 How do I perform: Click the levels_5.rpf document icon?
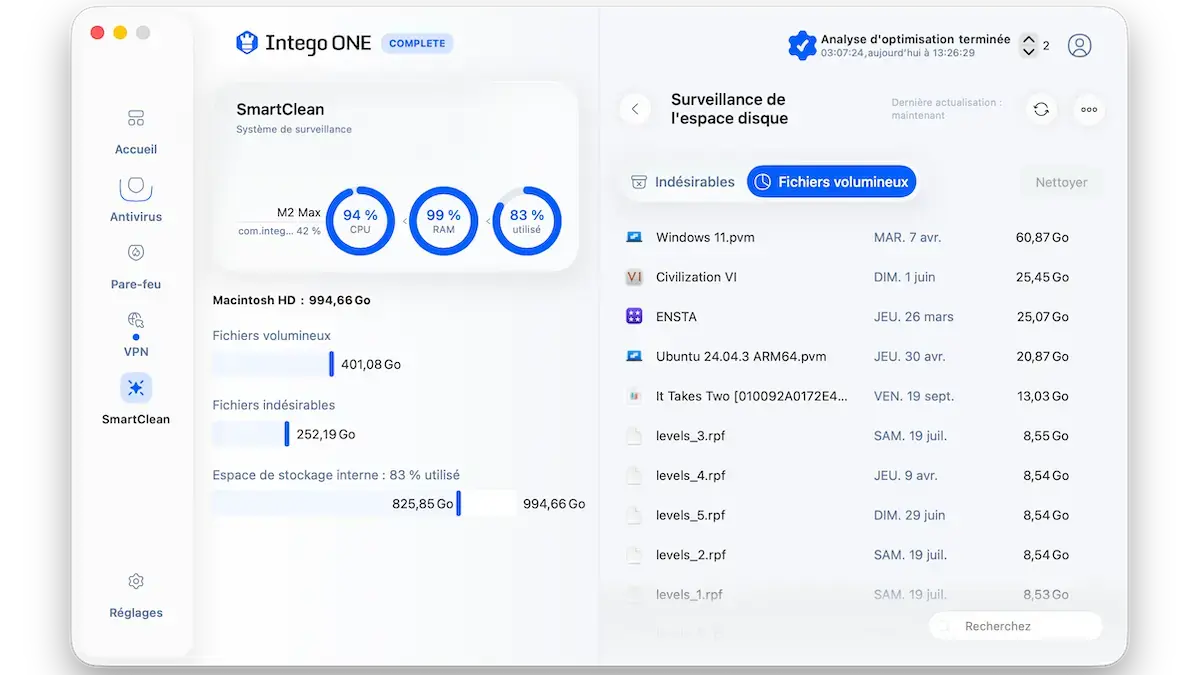[x=633, y=515]
